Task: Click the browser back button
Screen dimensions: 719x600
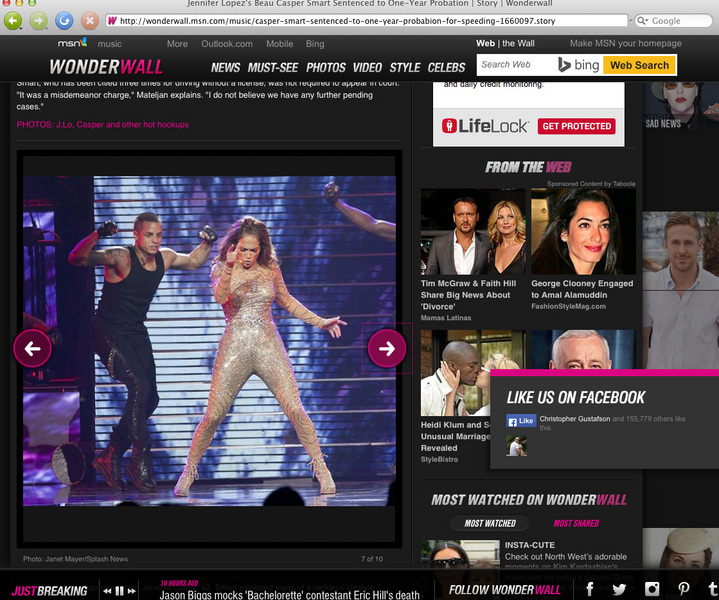Action: pyautogui.click(x=13, y=20)
